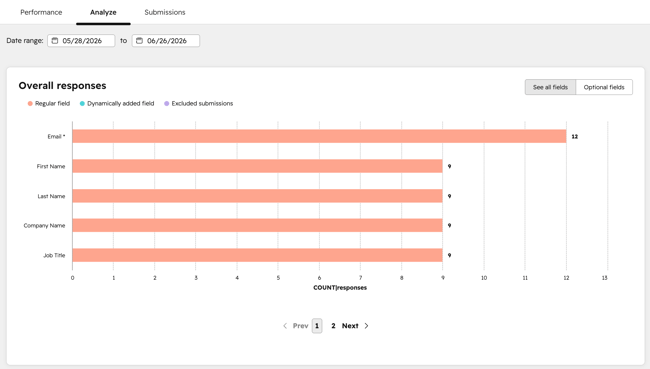Click the next page chevron arrow

click(x=366, y=326)
